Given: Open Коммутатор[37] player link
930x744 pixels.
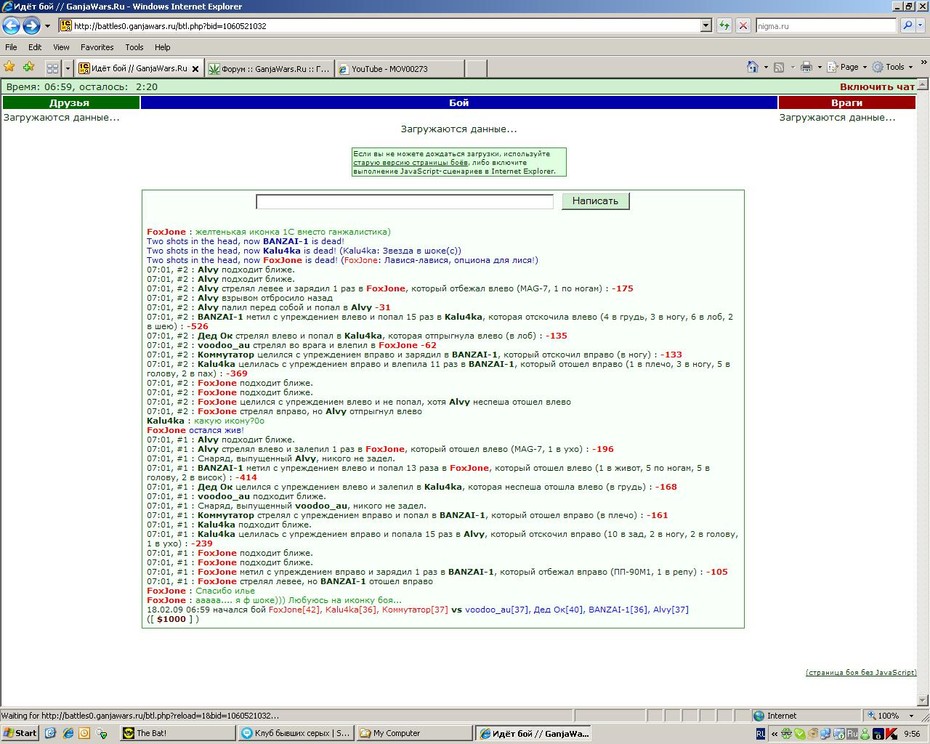Looking at the screenshot, I should click(415, 609).
